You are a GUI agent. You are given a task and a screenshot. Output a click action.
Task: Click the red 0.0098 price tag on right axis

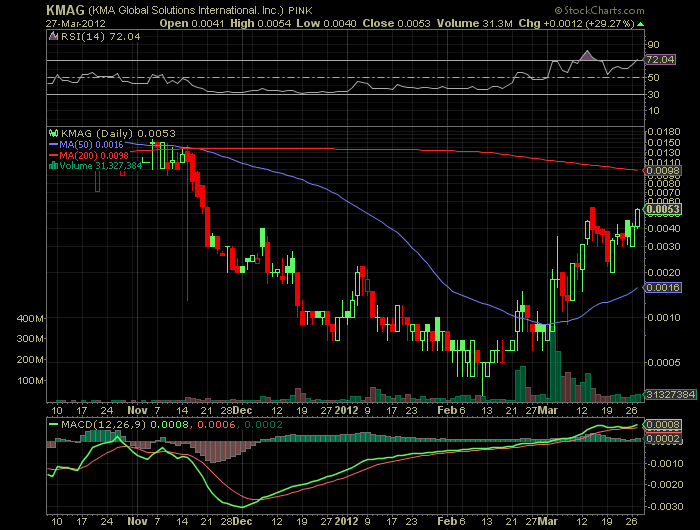click(661, 171)
